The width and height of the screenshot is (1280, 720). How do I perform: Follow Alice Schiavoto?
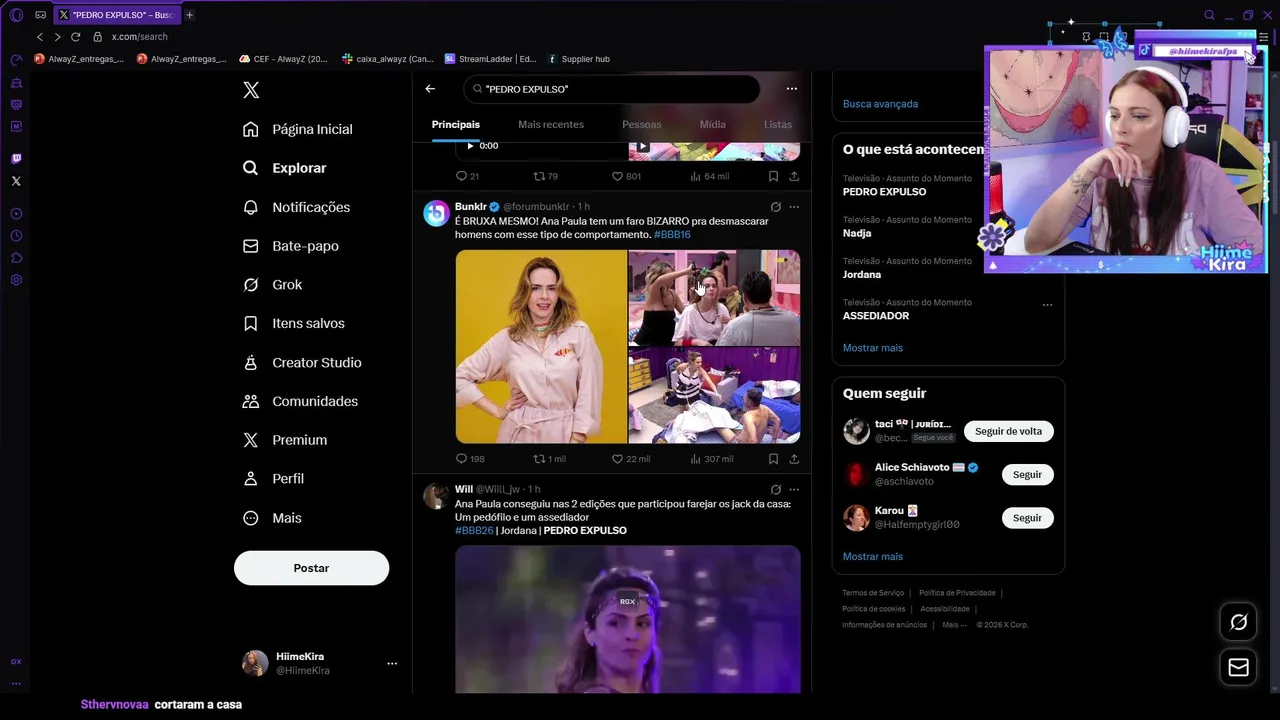pyautogui.click(x=1027, y=475)
